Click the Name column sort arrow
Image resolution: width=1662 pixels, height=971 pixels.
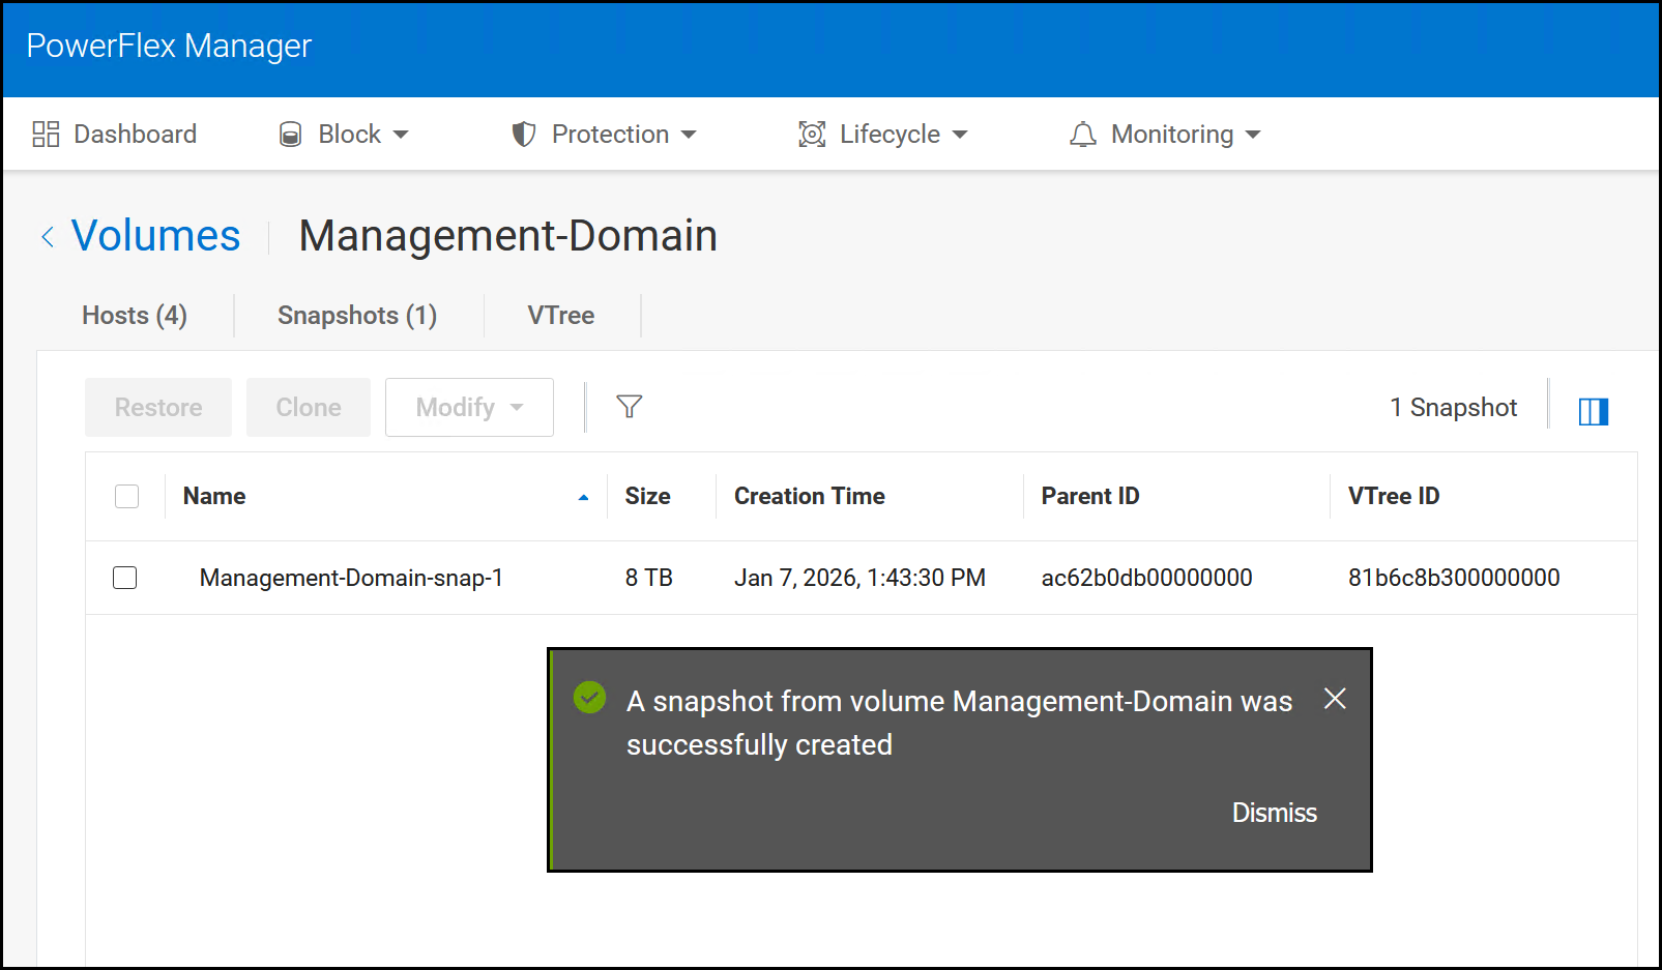[583, 497]
